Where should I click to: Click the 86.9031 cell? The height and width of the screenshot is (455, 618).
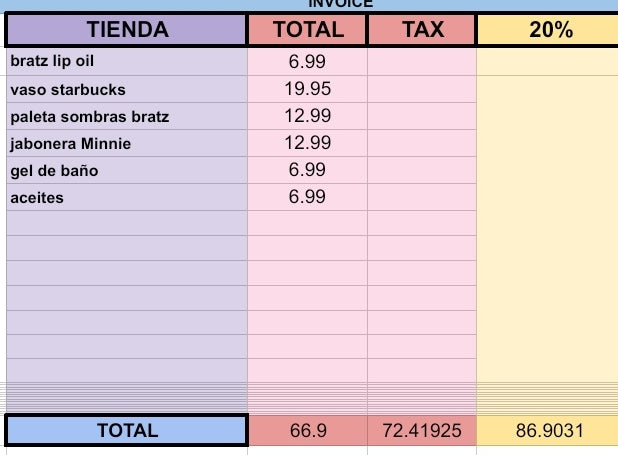pyautogui.click(x=550, y=431)
